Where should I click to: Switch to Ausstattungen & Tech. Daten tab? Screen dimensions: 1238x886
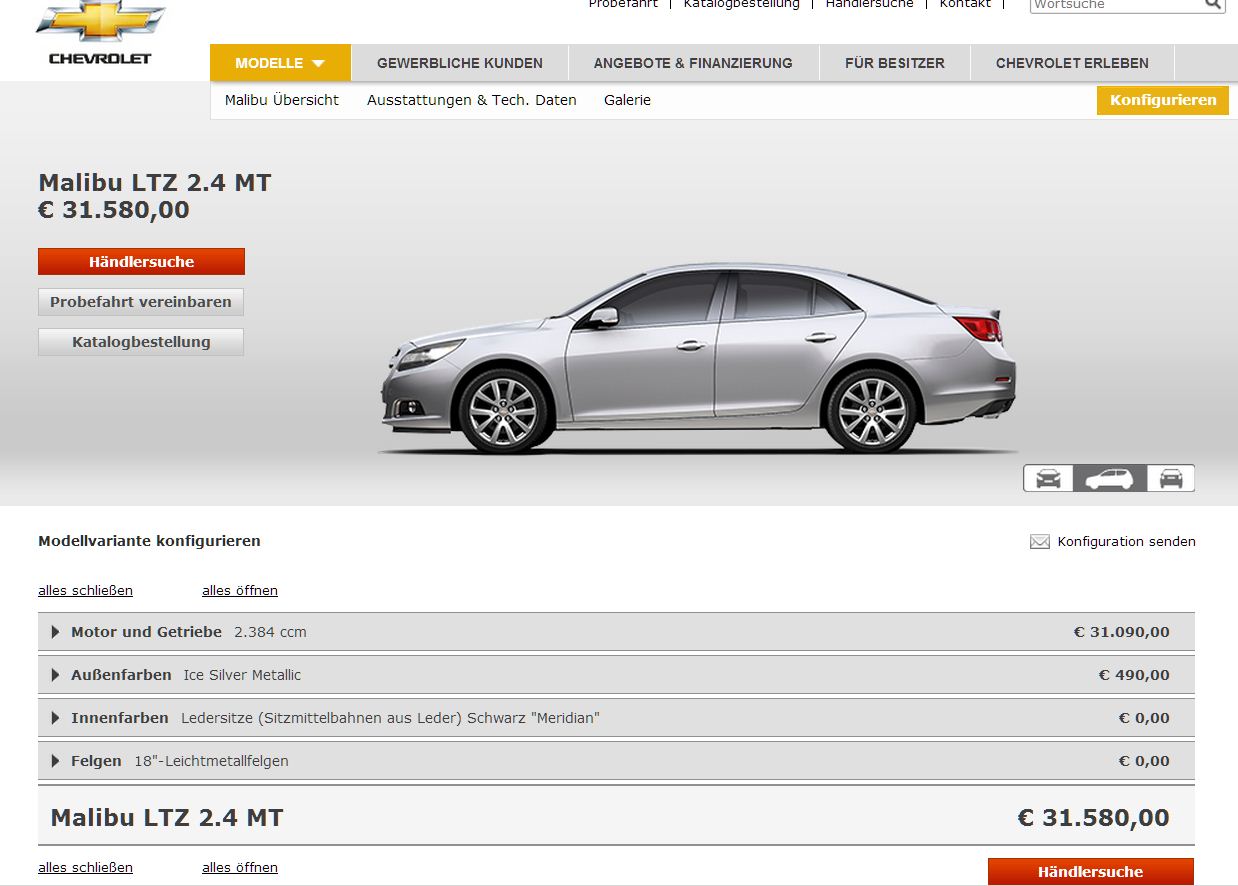(471, 100)
